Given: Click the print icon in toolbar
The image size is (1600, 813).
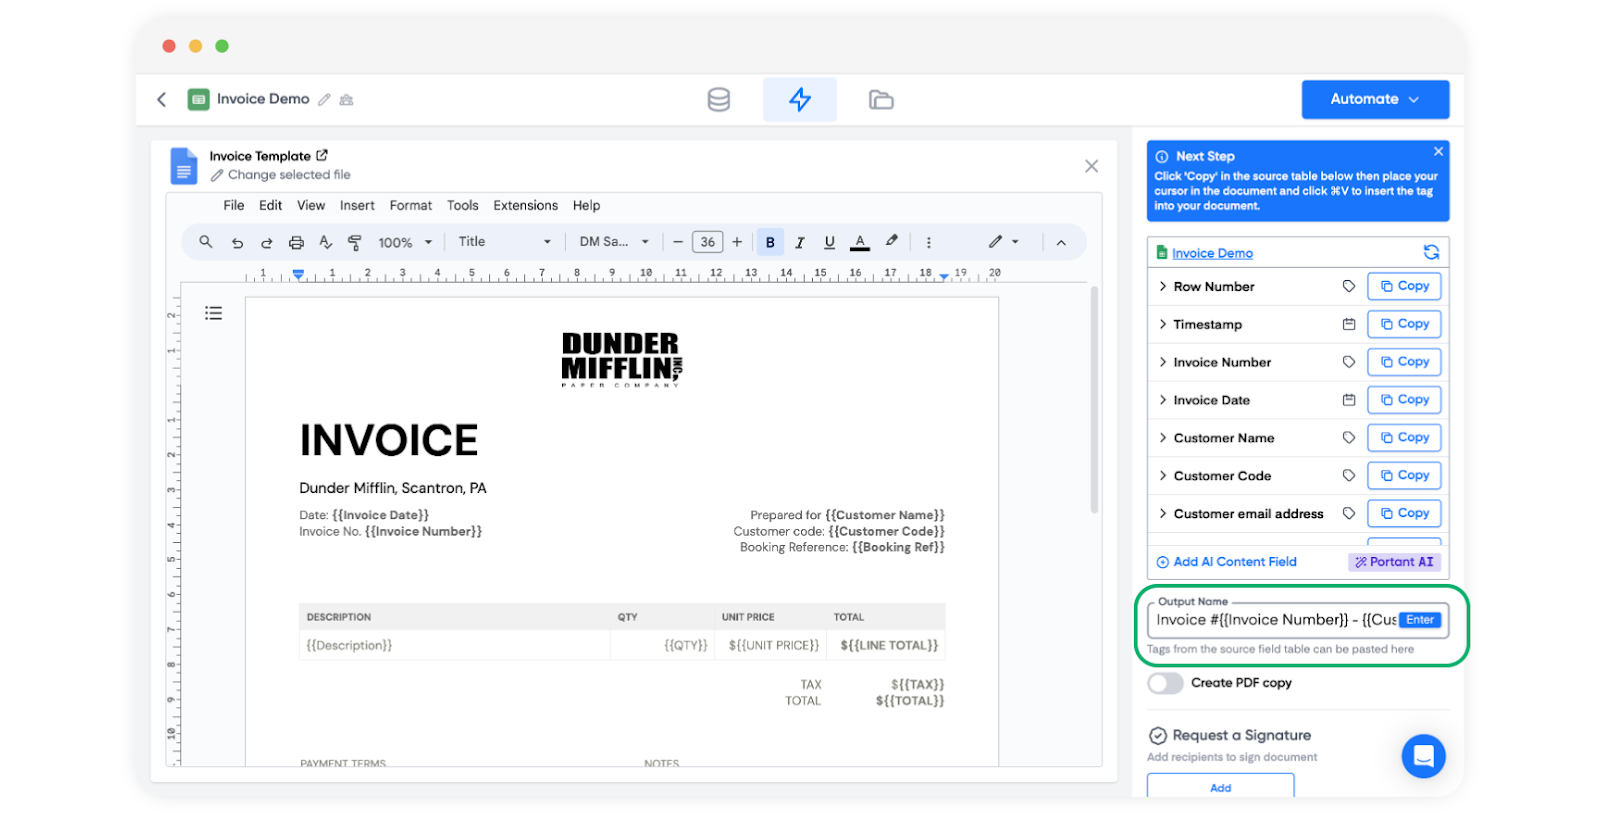Looking at the screenshot, I should (296, 243).
